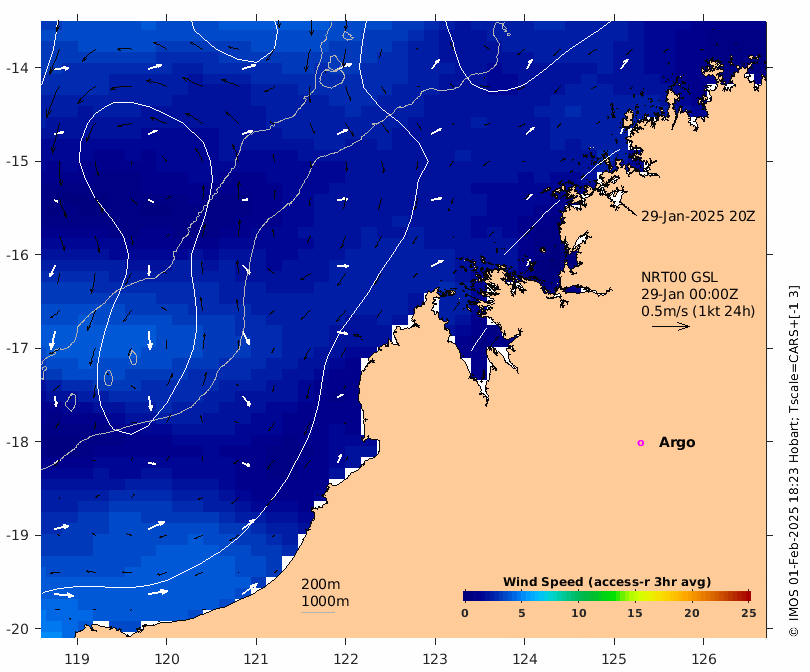Click the '200m' depth contour legend label
The image size is (810, 672).
pyautogui.click(x=320, y=584)
